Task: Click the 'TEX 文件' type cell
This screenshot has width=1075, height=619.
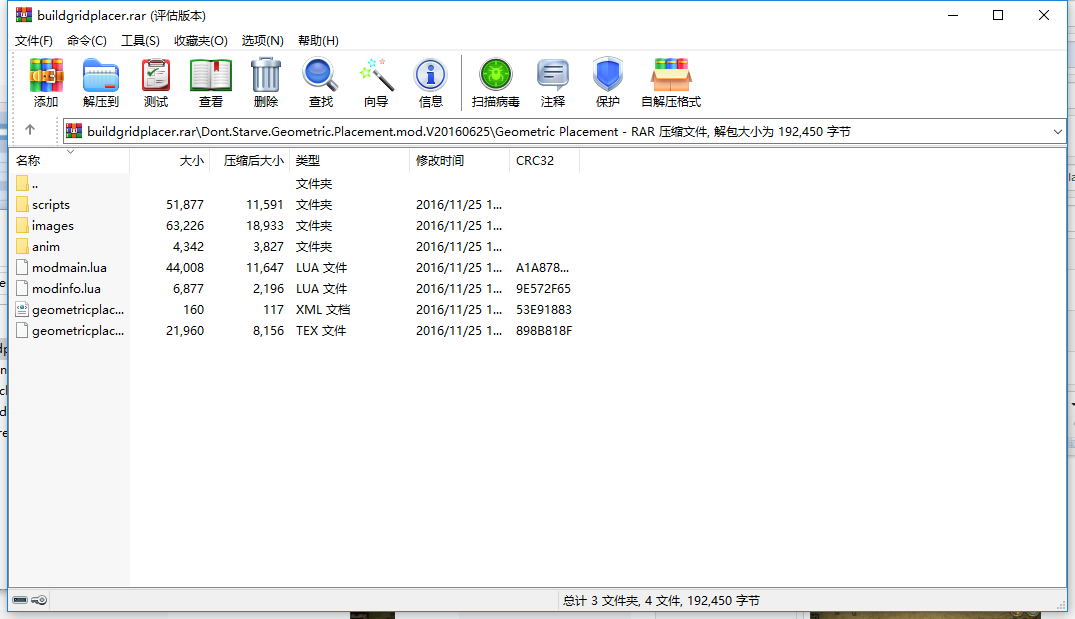Action: pos(321,330)
